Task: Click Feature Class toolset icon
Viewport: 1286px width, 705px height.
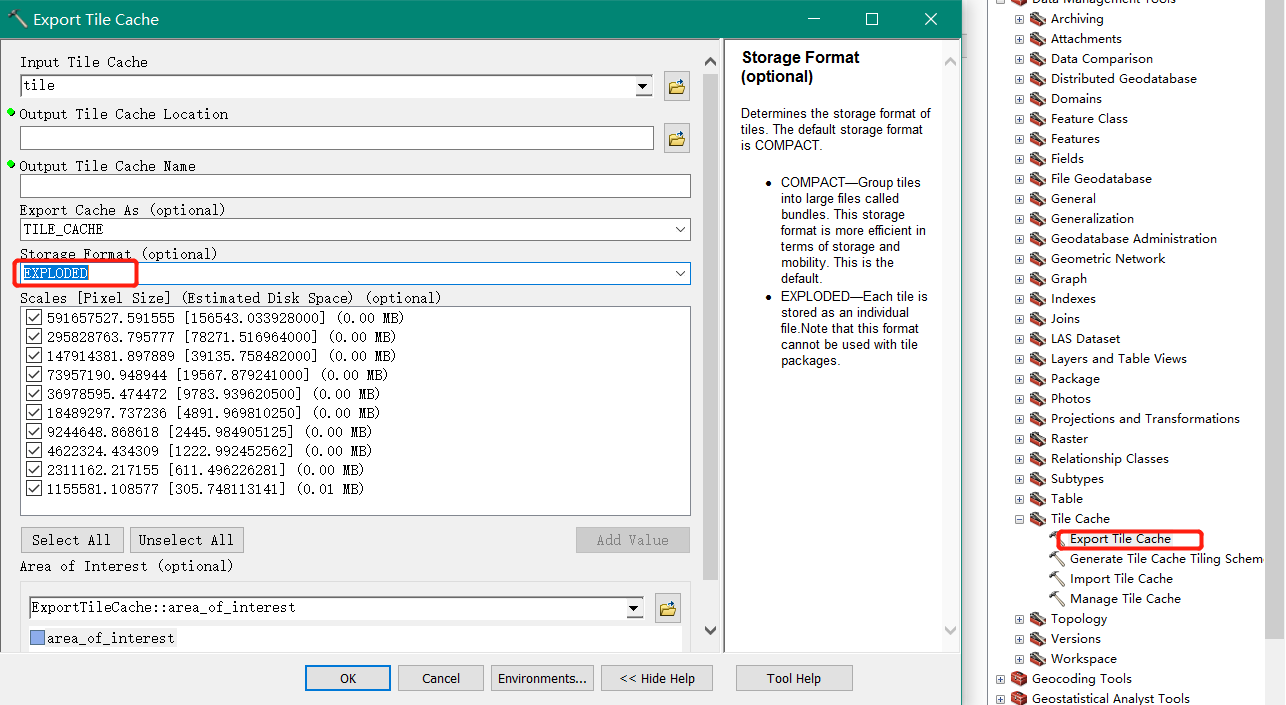Action: pyautogui.click(x=1038, y=119)
